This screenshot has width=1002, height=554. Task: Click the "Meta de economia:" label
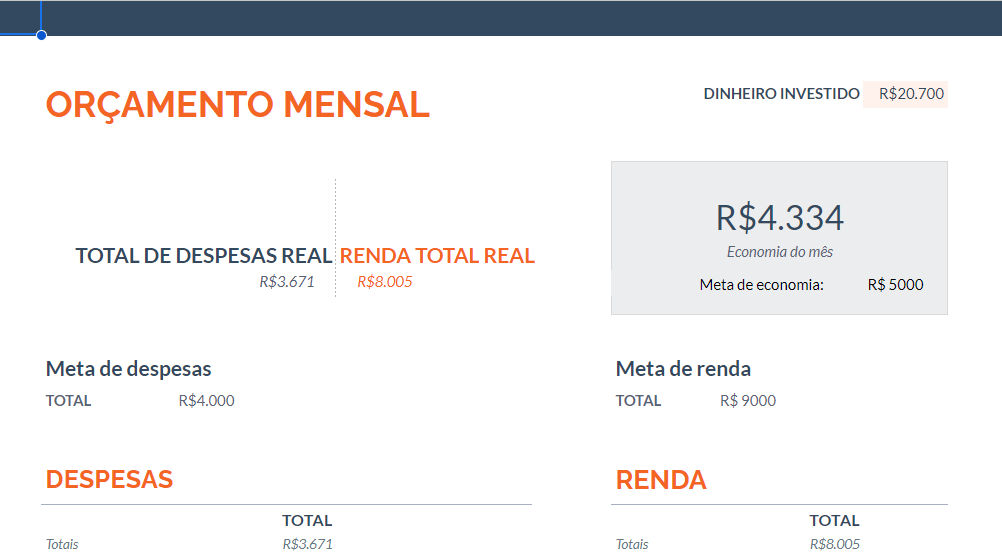[x=762, y=285]
